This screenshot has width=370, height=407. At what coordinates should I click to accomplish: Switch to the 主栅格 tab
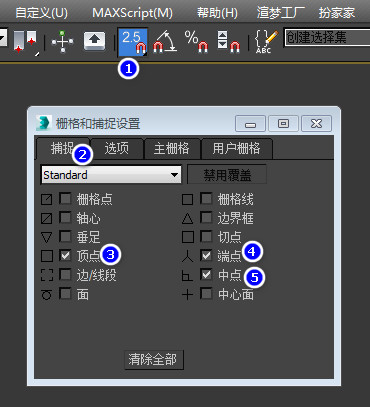(172, 148)
